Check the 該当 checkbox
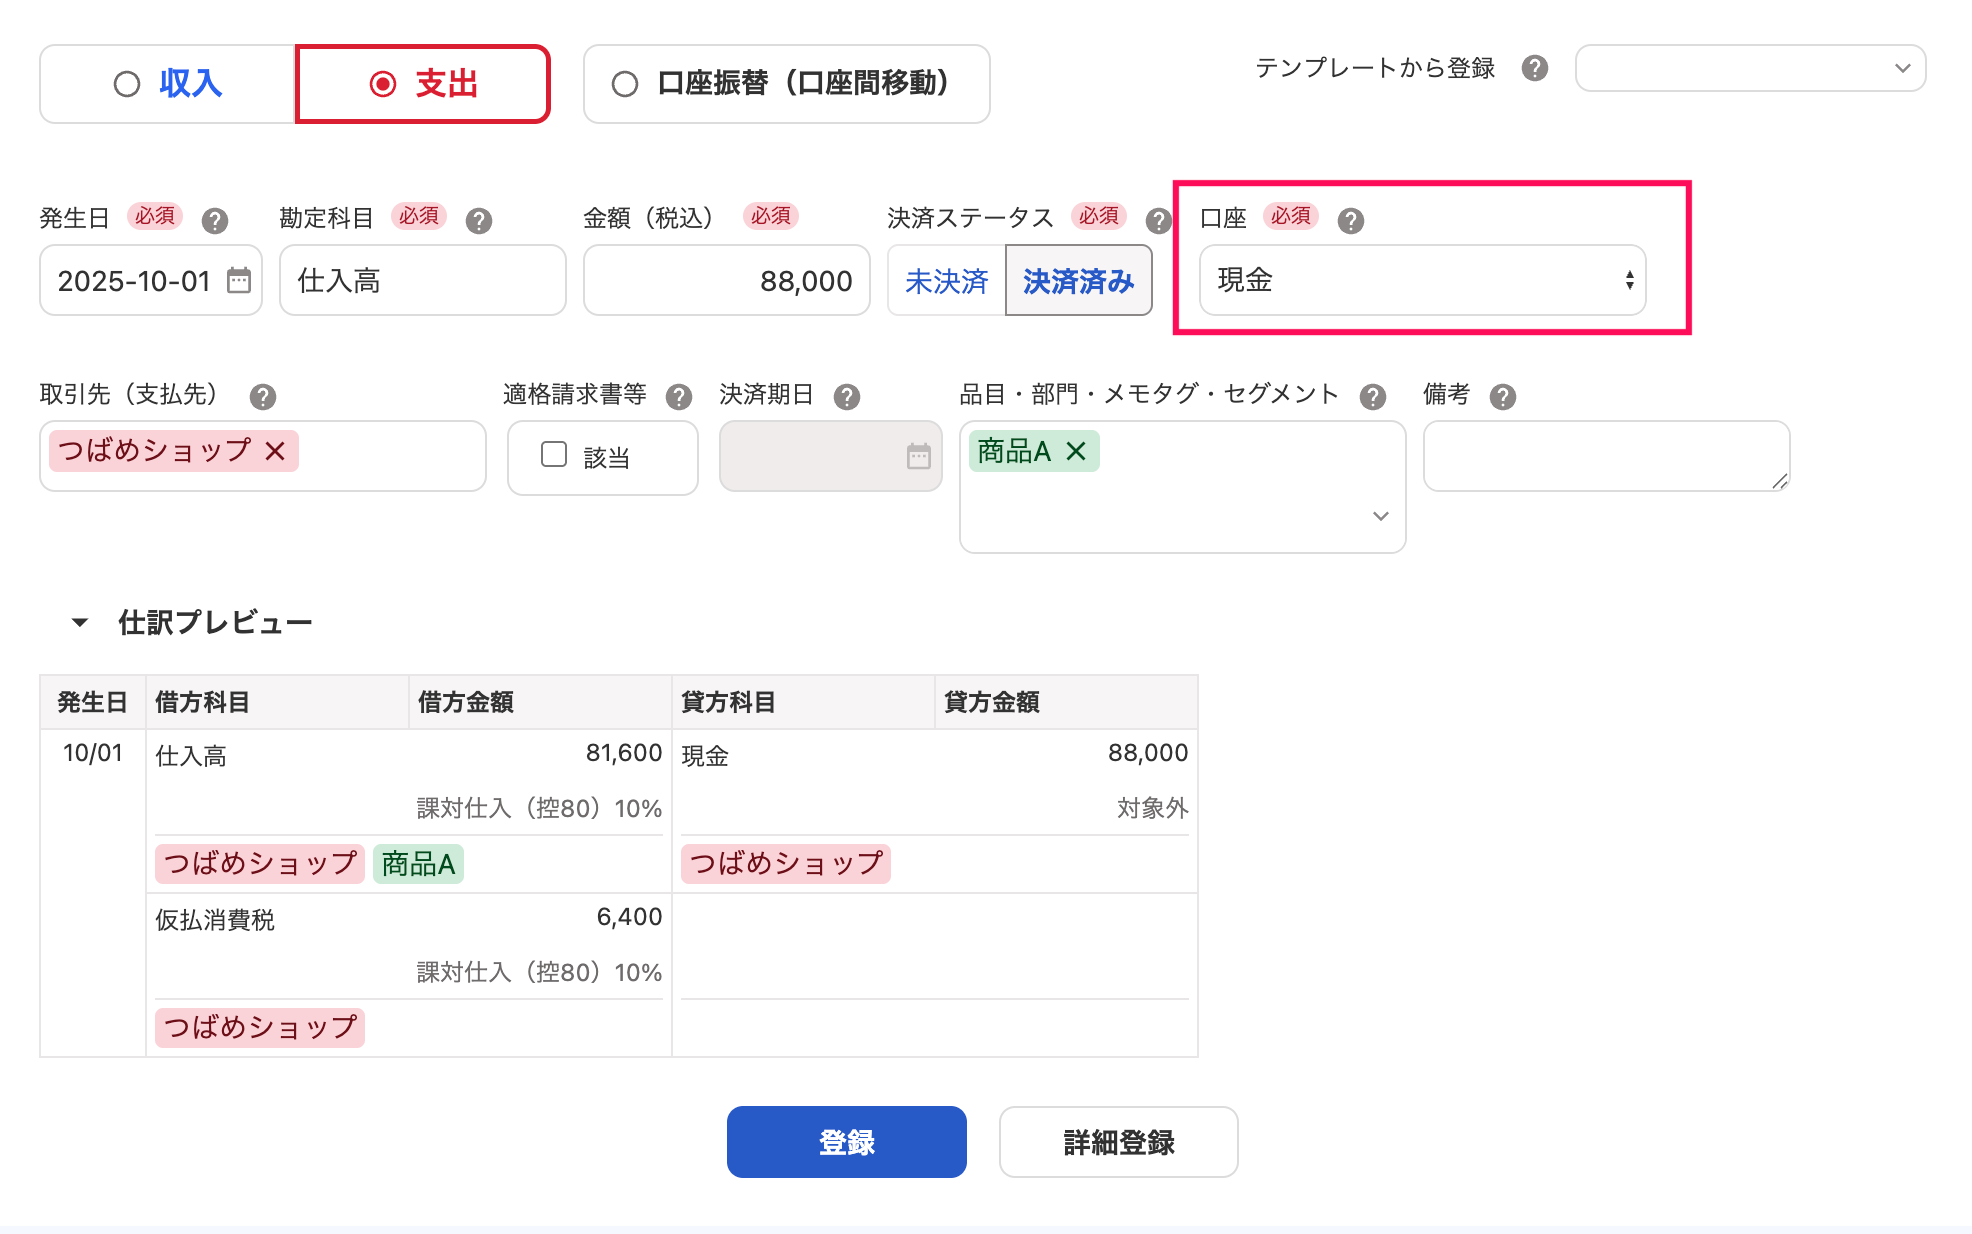This screenshot has width=1972, height=1234. pyautogui.click(x=554, y=455)
